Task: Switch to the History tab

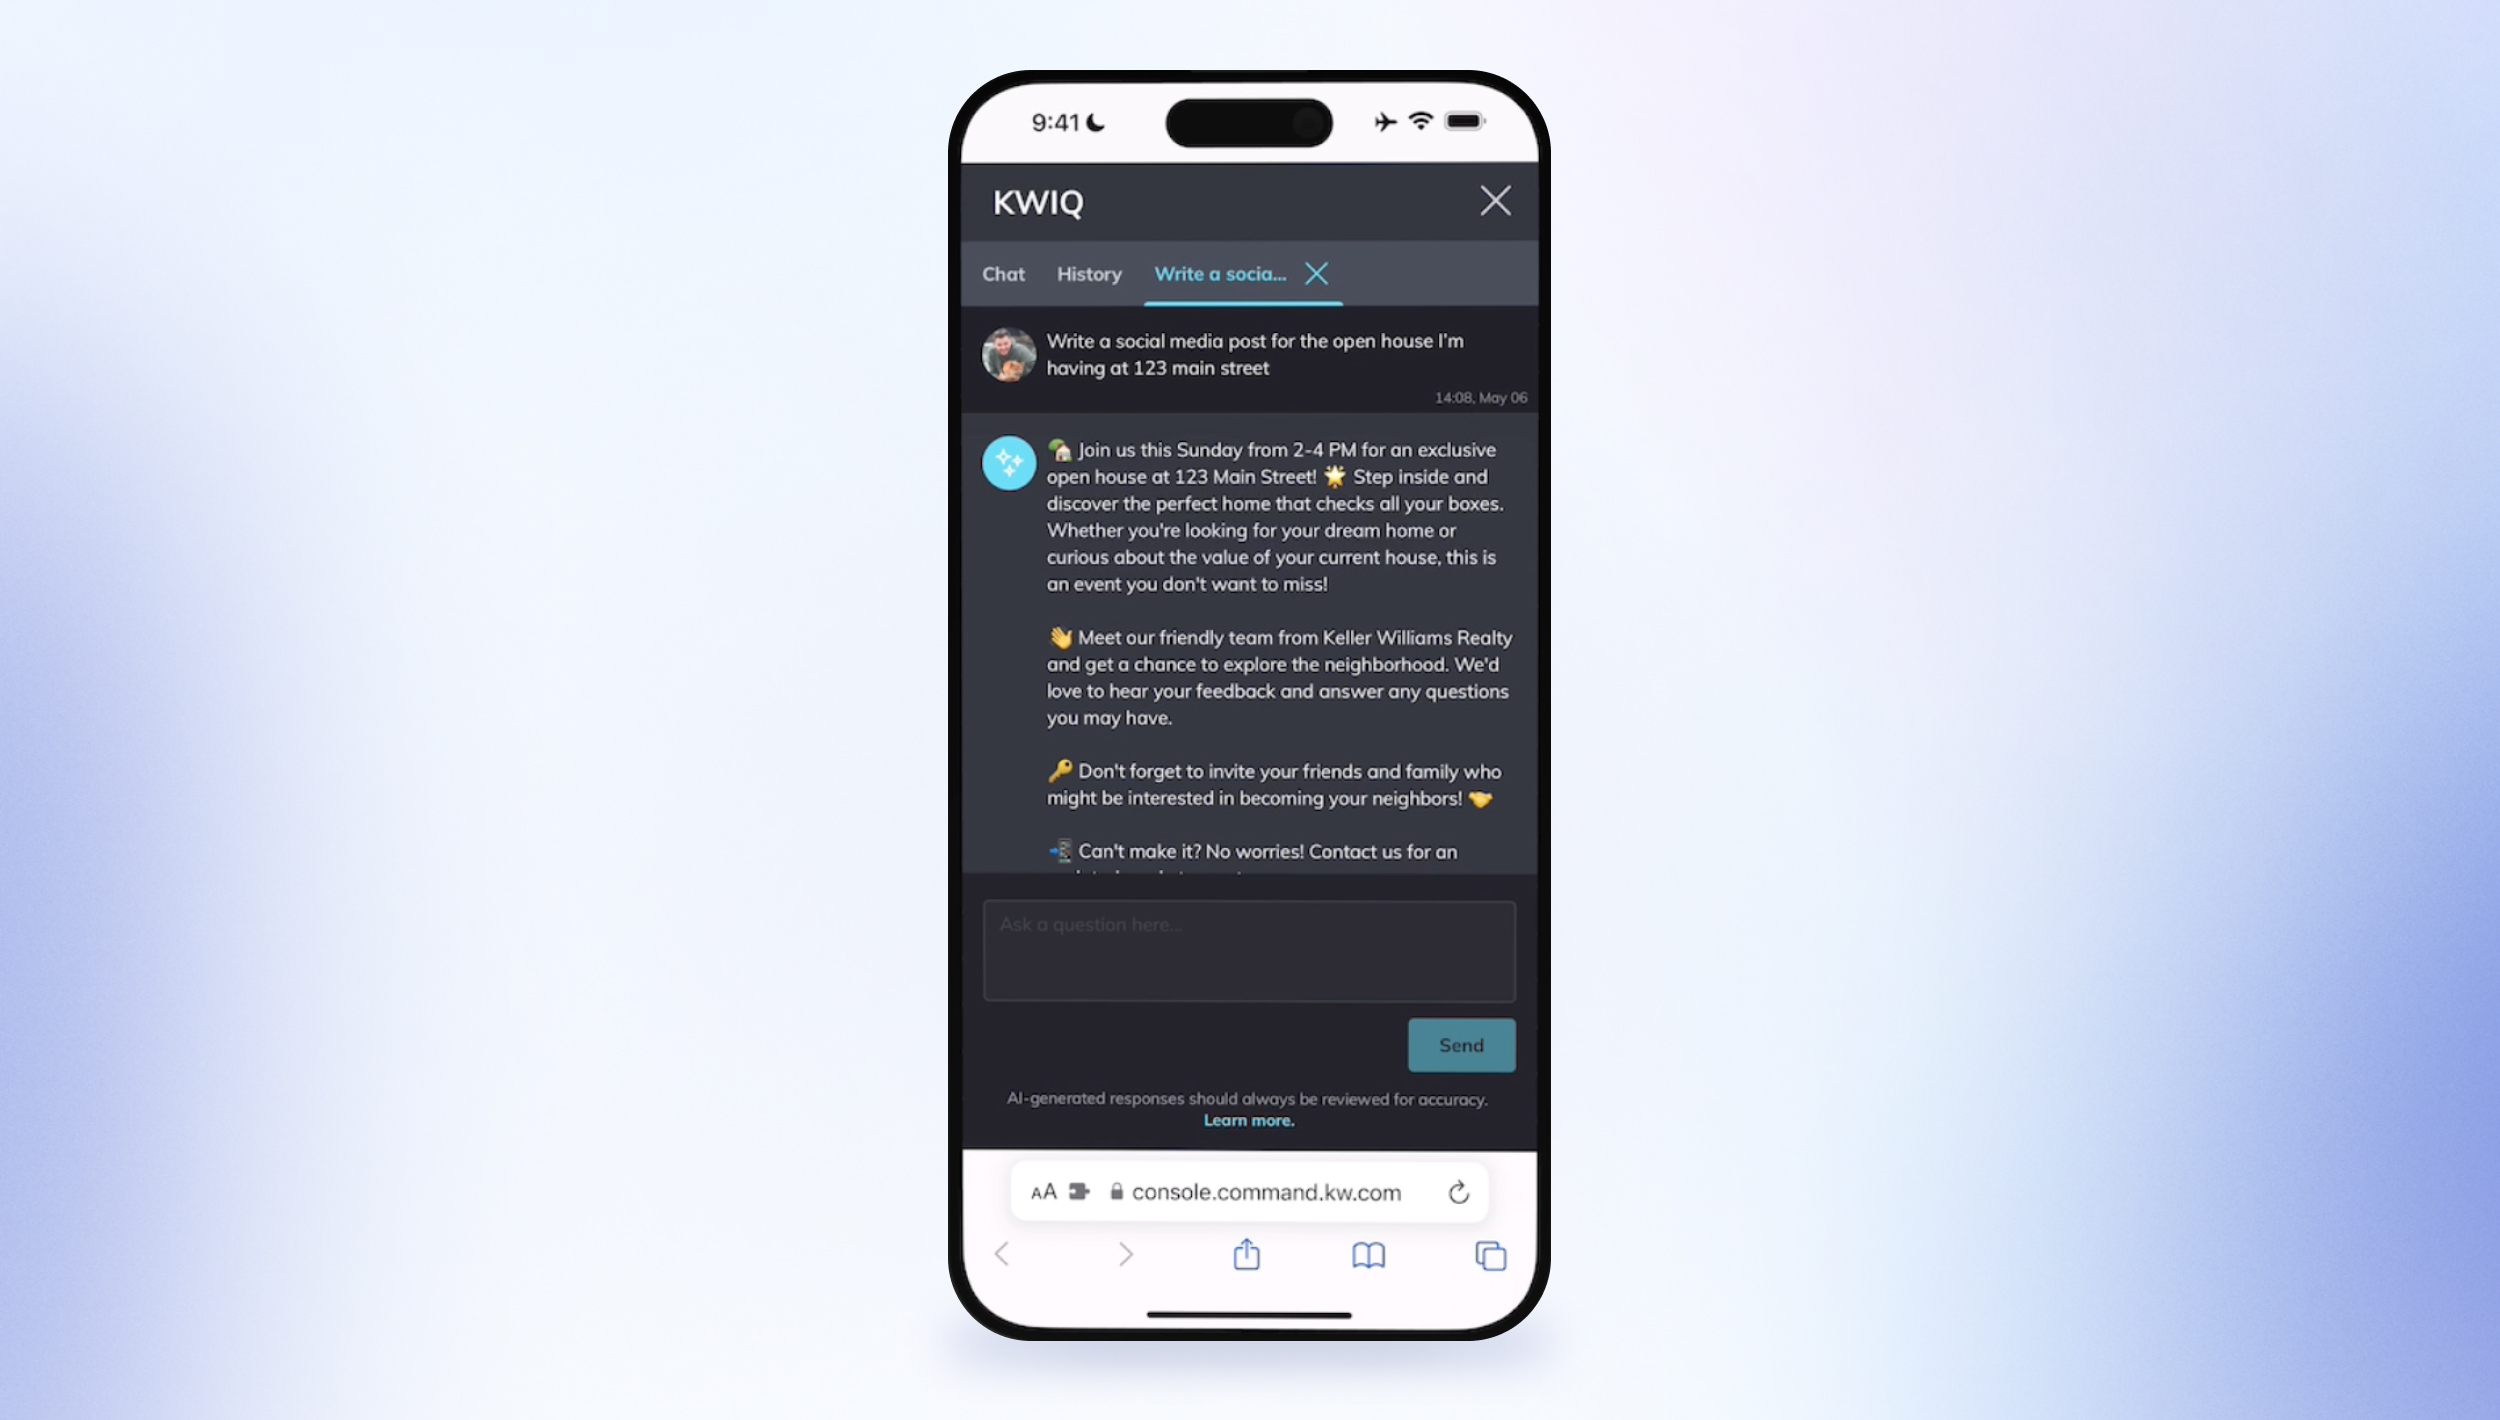Action: 1089,273
